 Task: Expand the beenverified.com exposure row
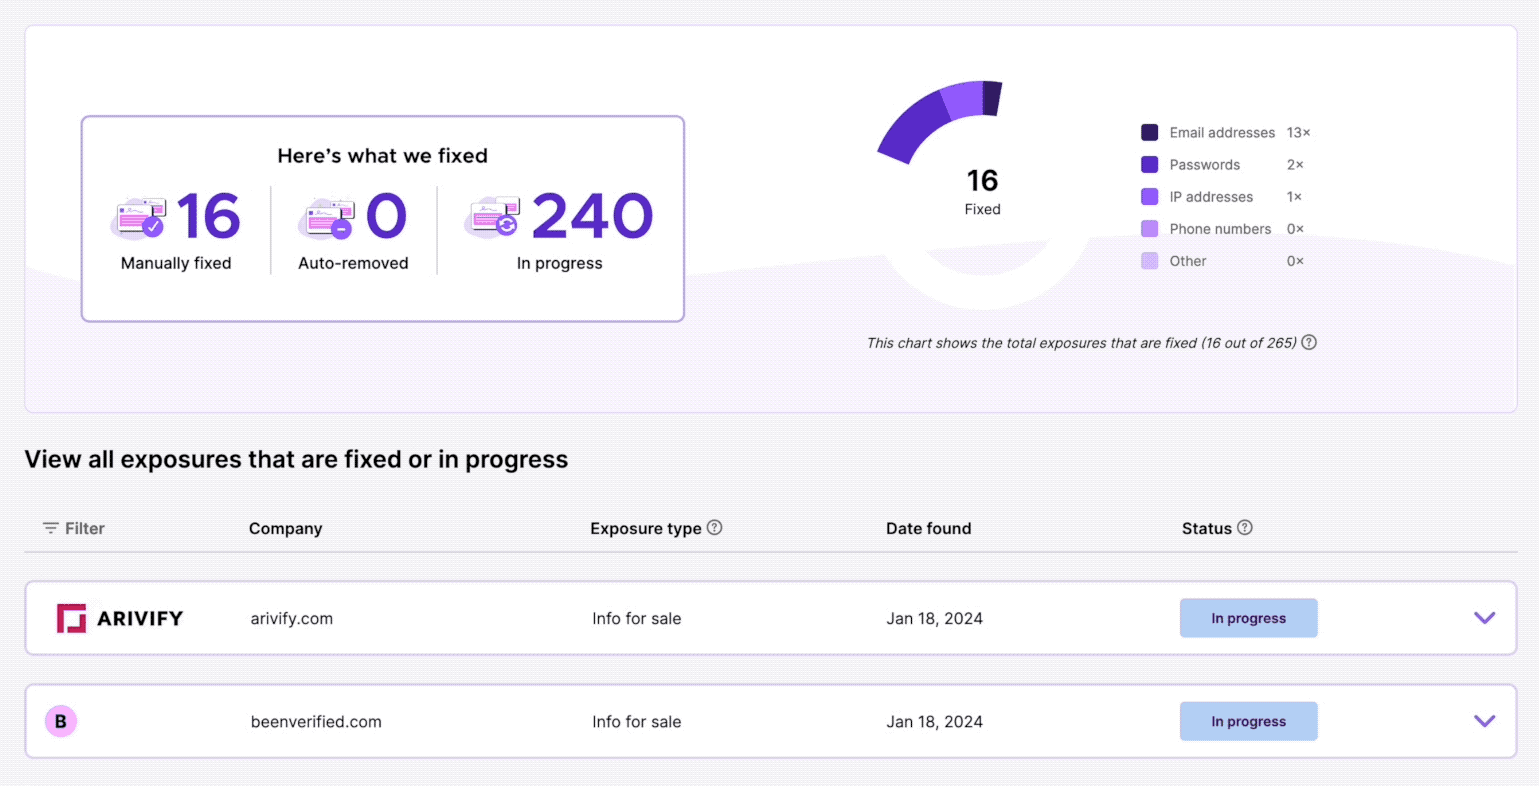click(x=1484, y=721)
